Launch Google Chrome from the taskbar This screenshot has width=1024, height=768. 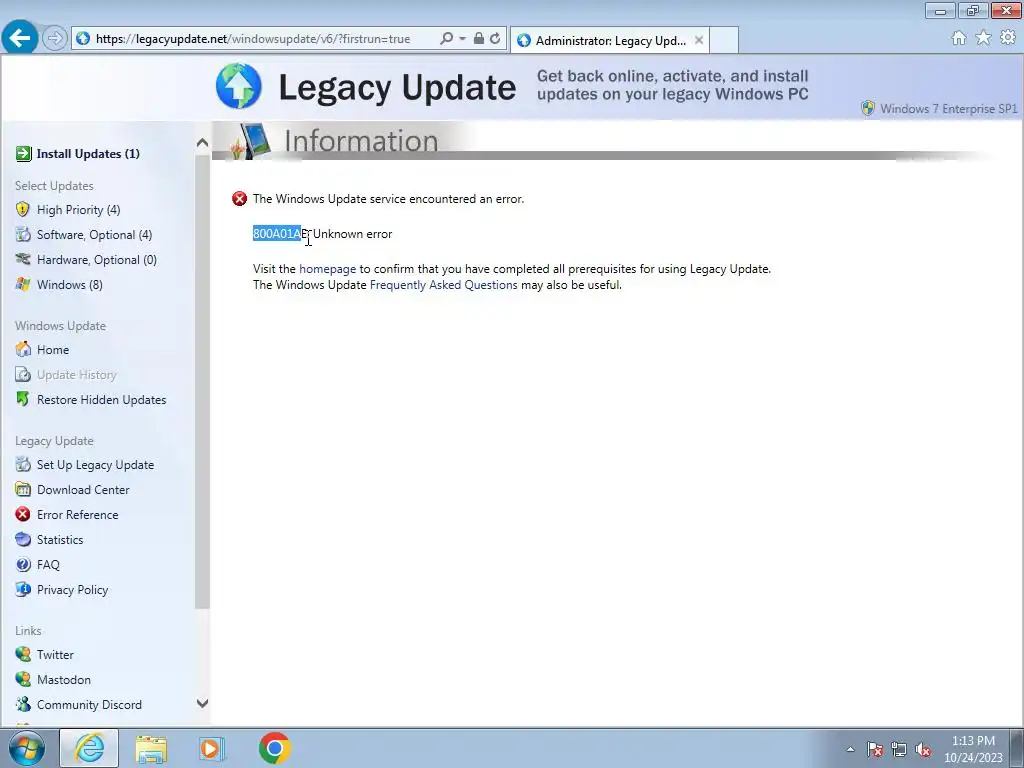coord(275,748)
